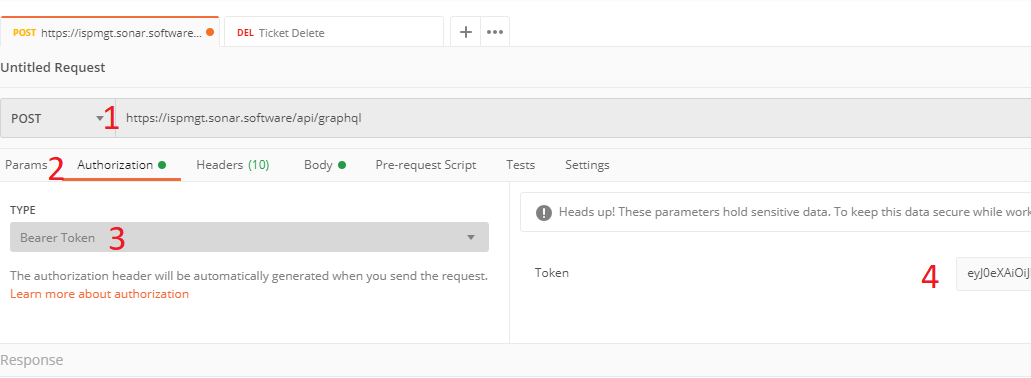This screenshot has height=378, width=1031.
Task: Expand the HTTP method POST dropdown arrow
Action: (x=100, y=118)
